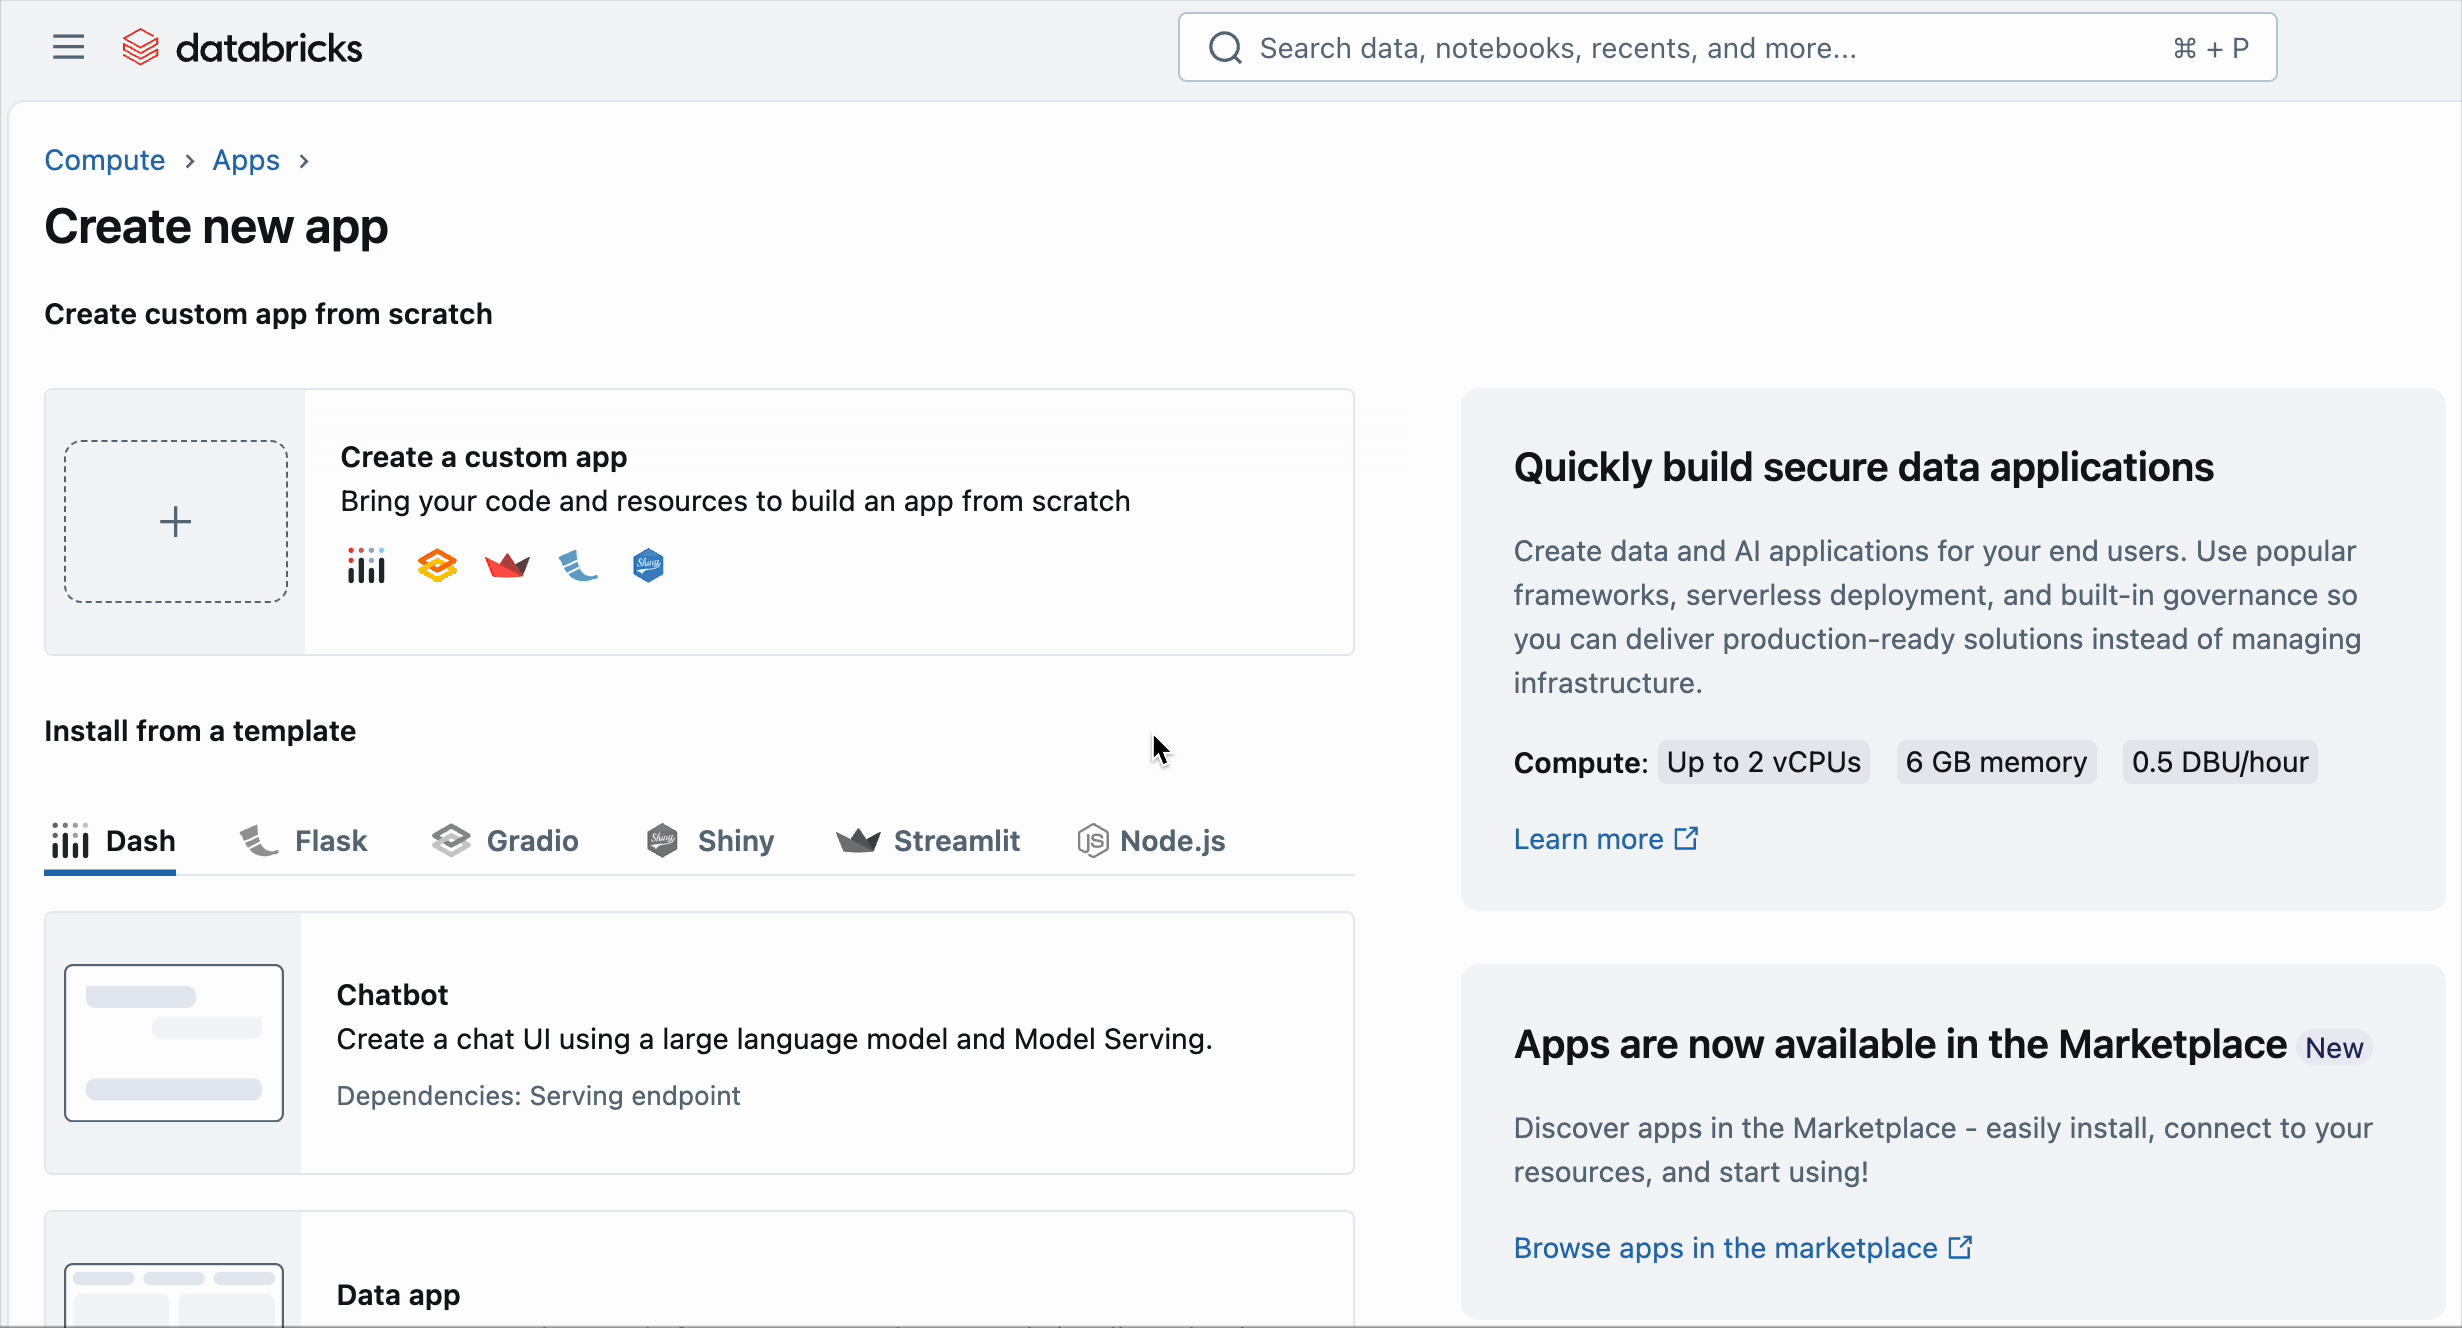Select the Shiny template tab
Image resolution: width=2462 pixels, height=1328 pixels.
tap(710, 841)
